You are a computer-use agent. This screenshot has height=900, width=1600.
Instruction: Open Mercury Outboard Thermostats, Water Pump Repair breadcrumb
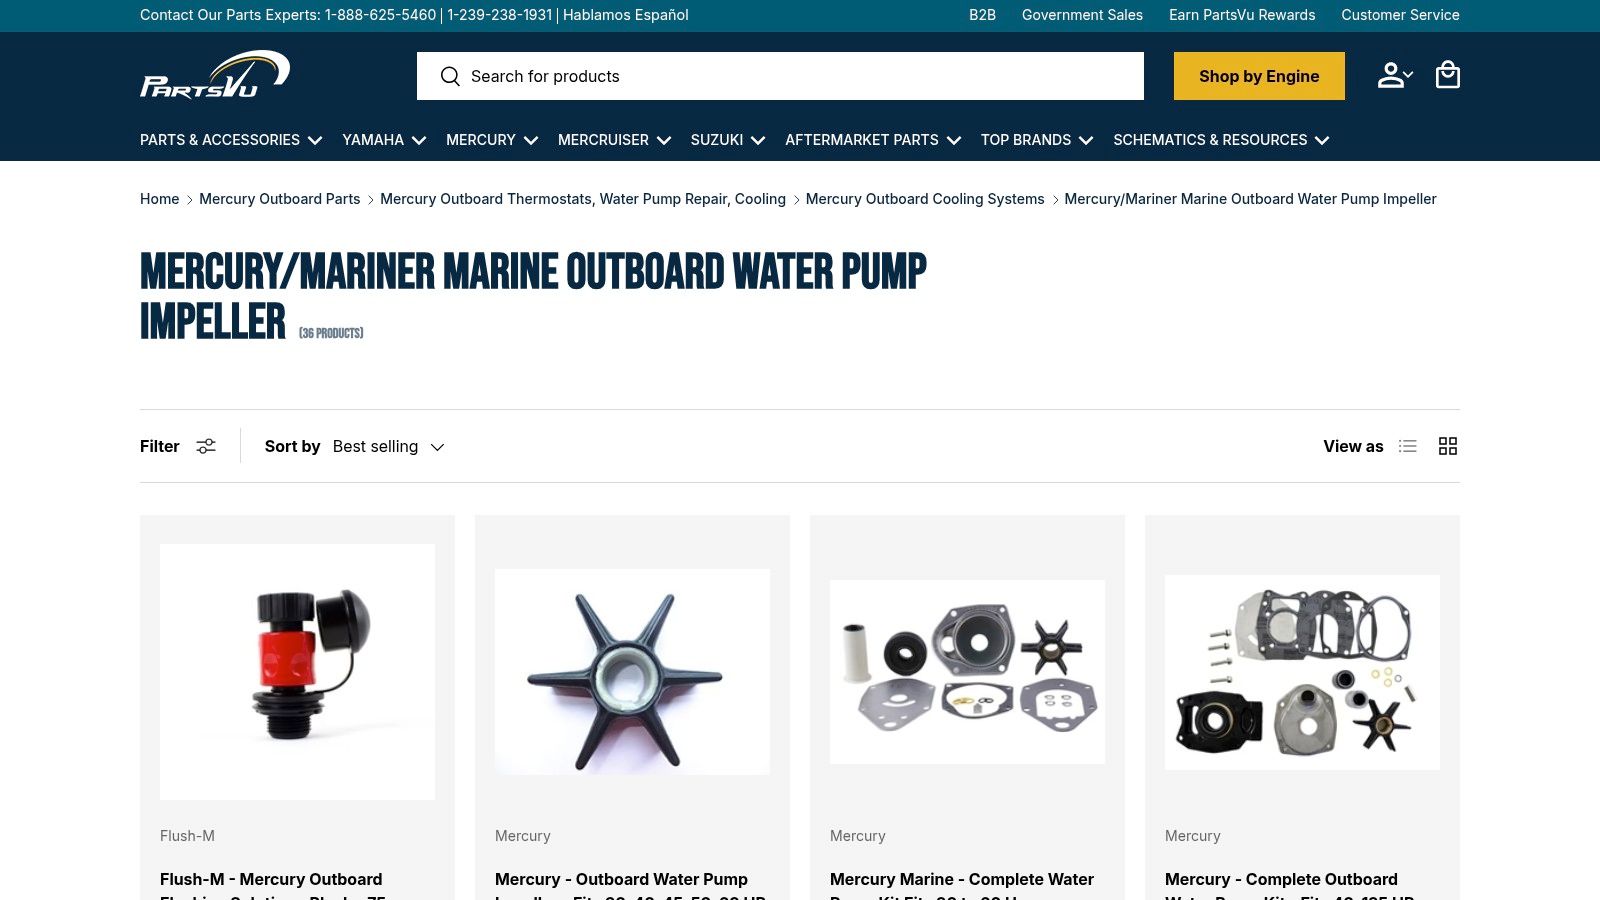(583, 199)
